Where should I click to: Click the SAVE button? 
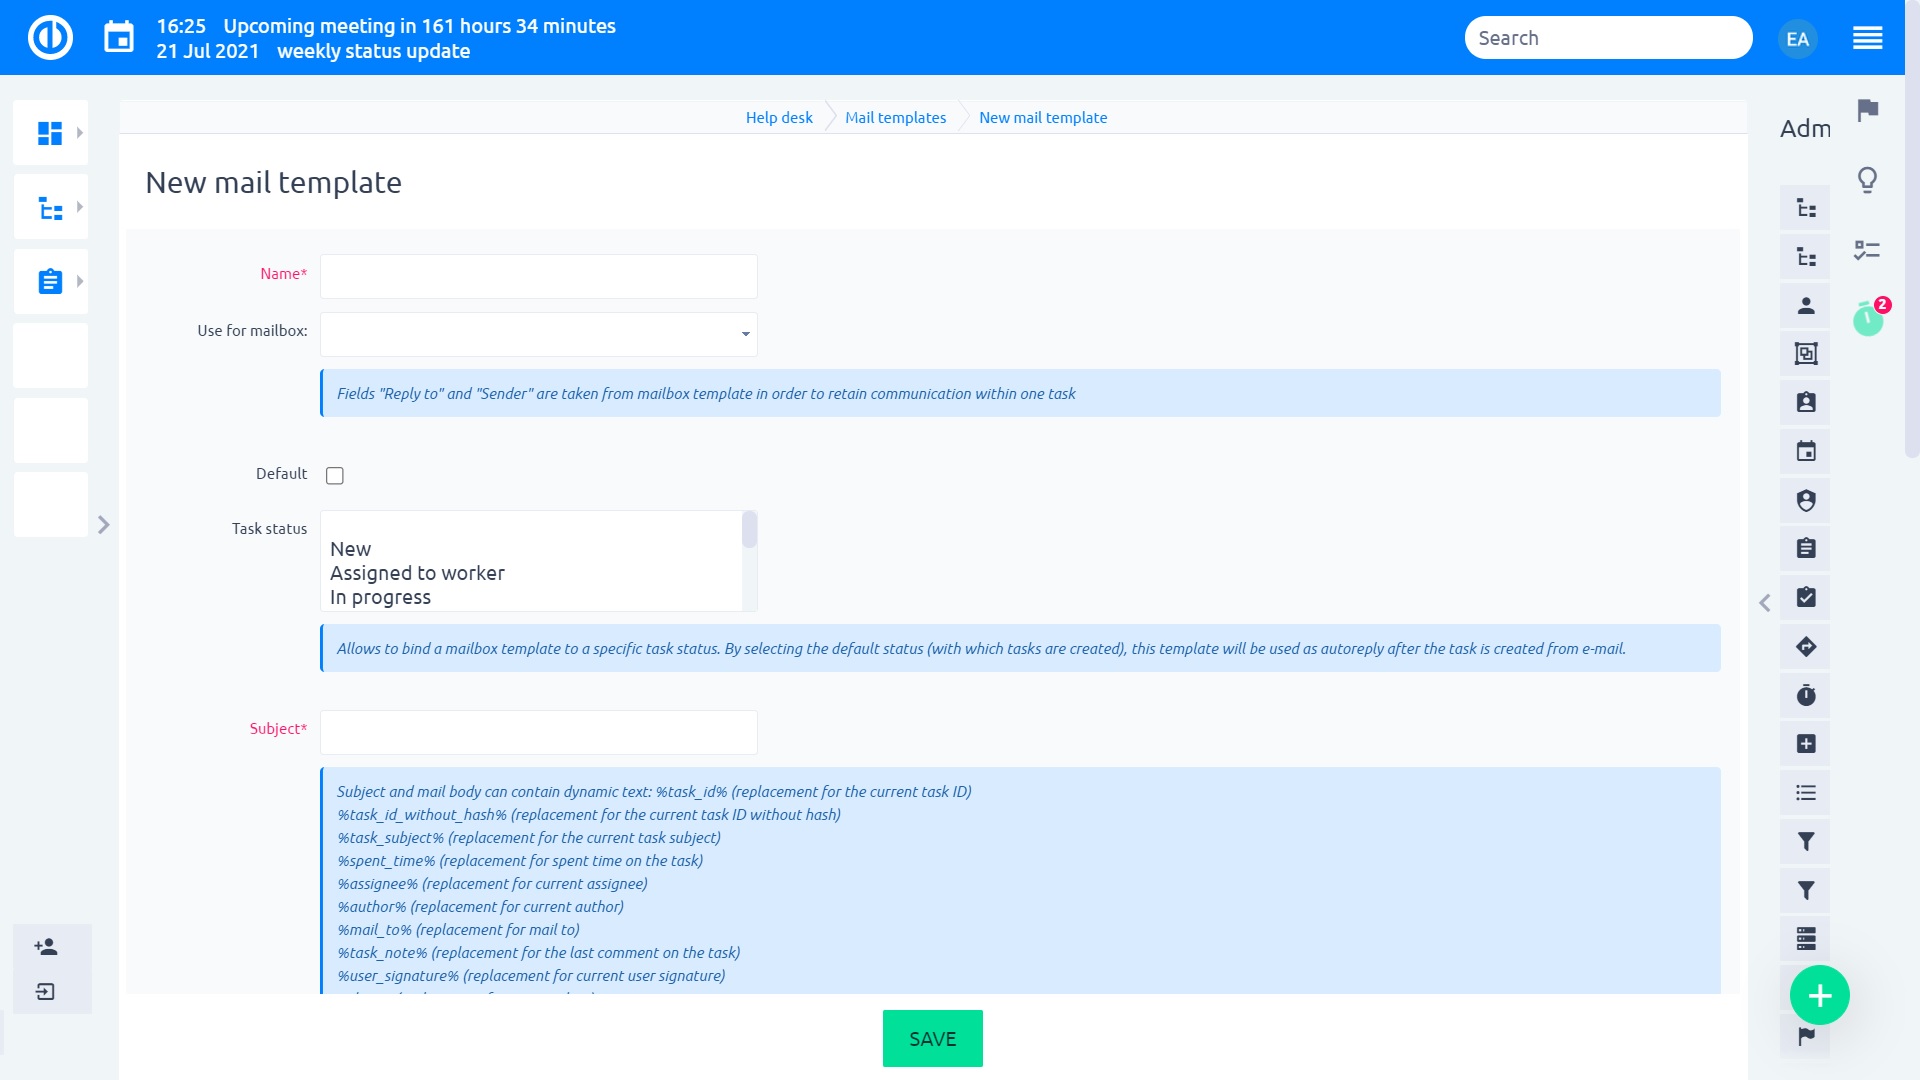tap(932, 1039)
